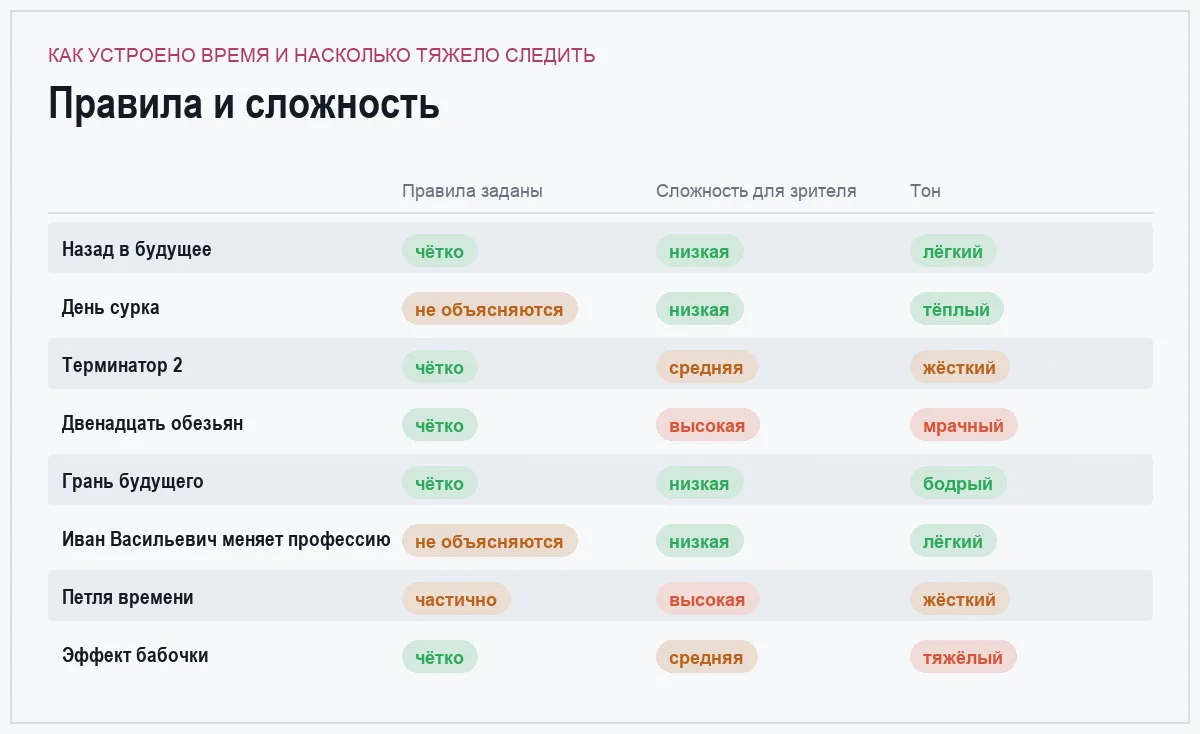Click 'низкая' badge in Грань будущего row
The width and height of the screenshot is (1200, 734).
point(699,483)
